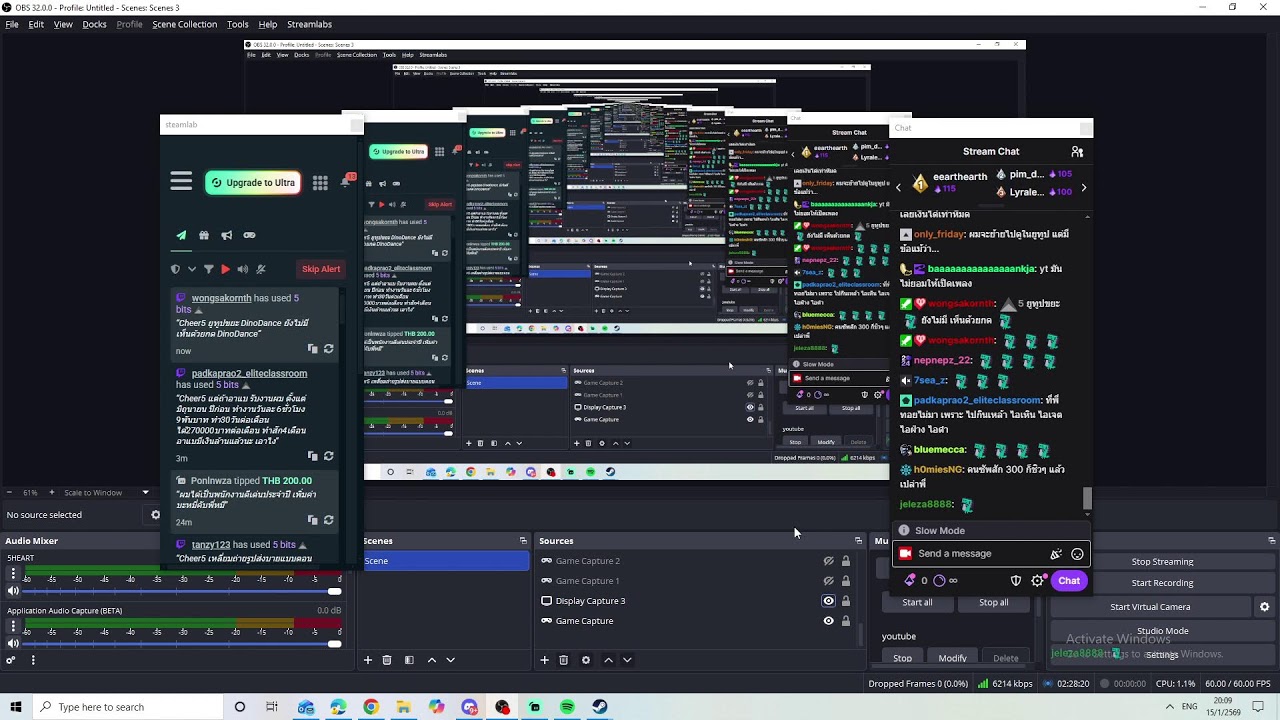Remove the selected scene with trash icon

[x=387, y=660]
